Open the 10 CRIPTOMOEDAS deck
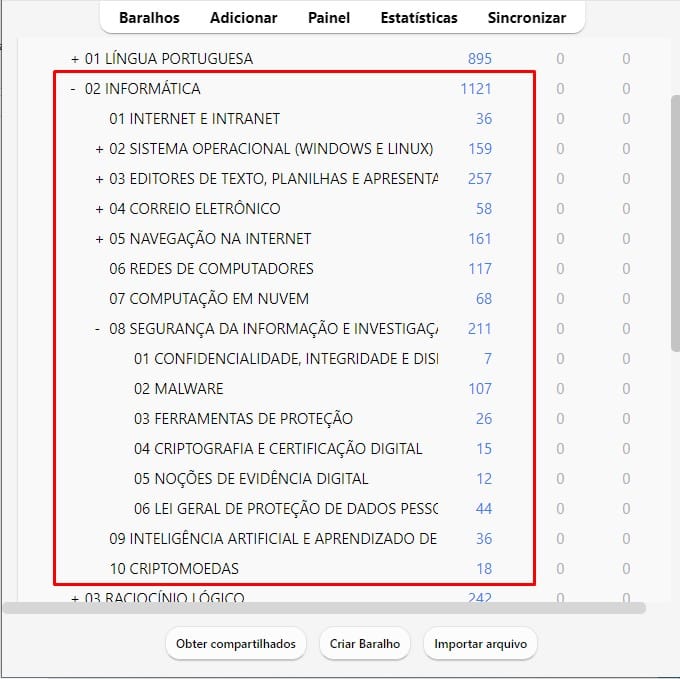Screen dimensions: 680x679 coord(174,568)
